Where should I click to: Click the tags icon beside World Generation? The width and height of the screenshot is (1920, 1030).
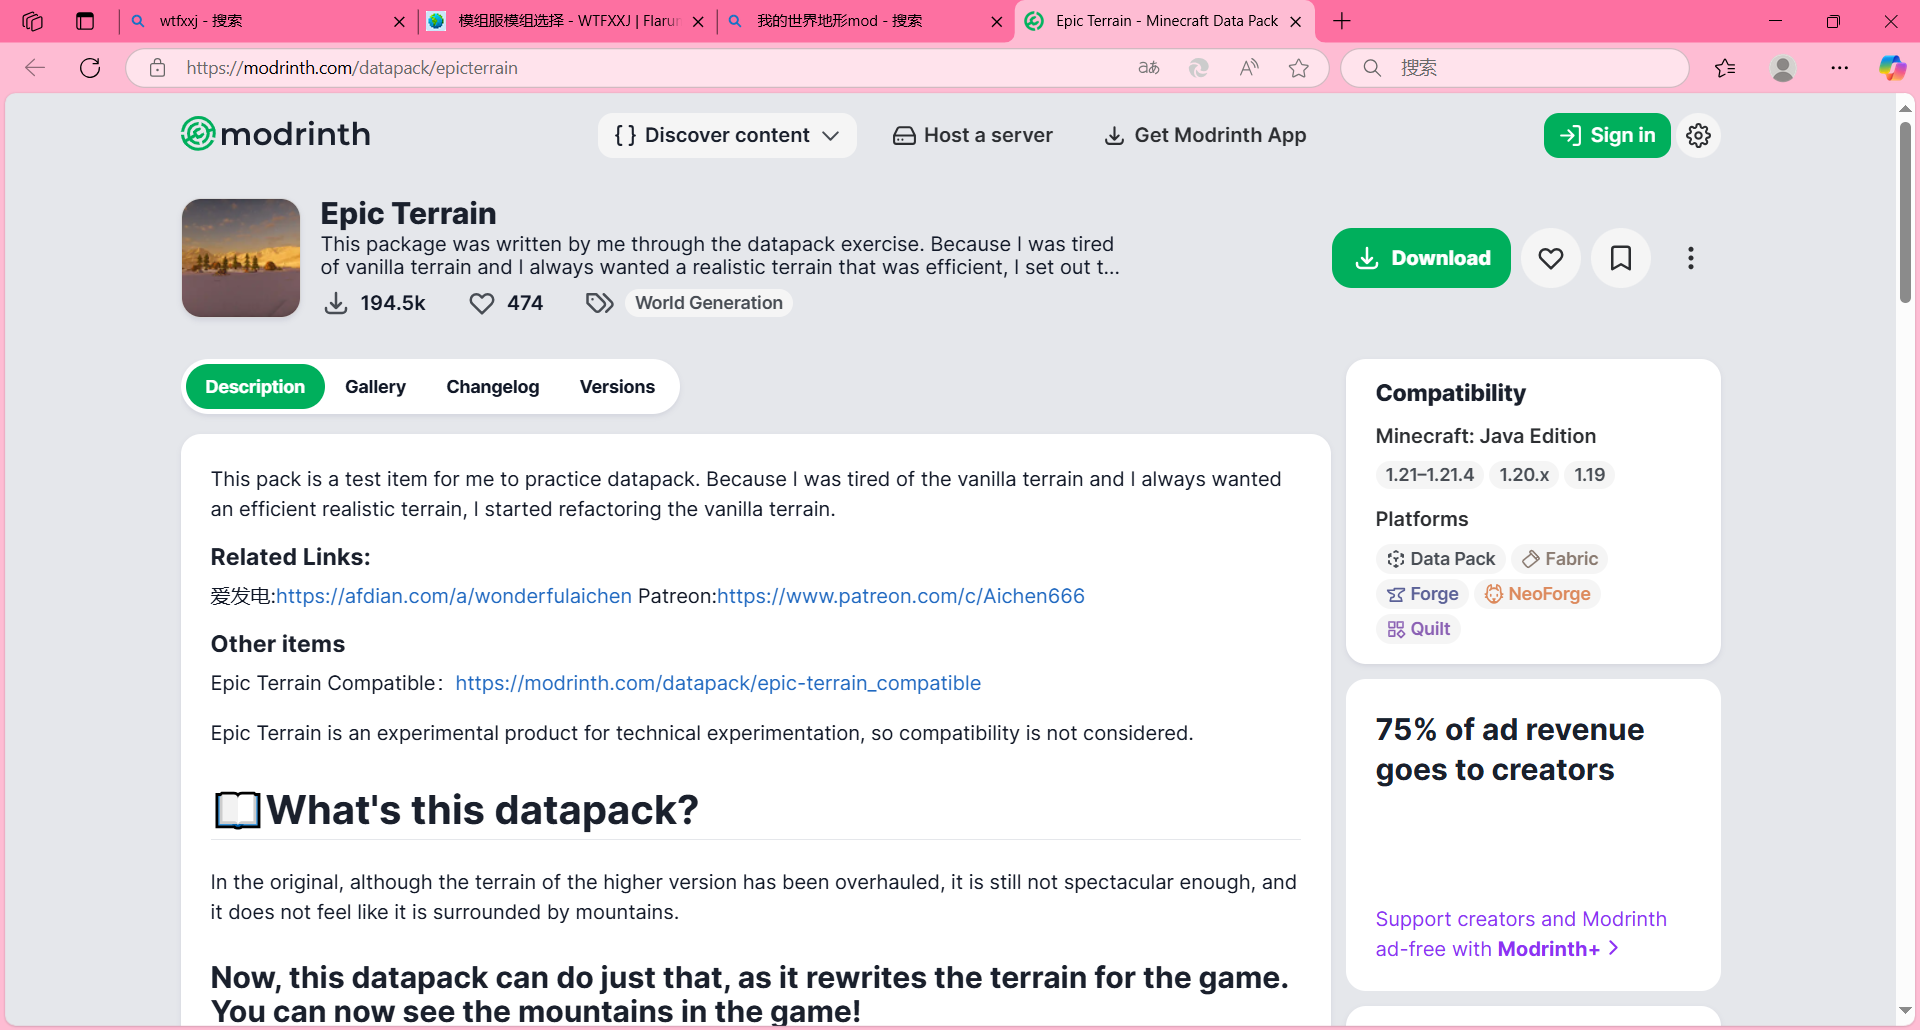point(599,303)
